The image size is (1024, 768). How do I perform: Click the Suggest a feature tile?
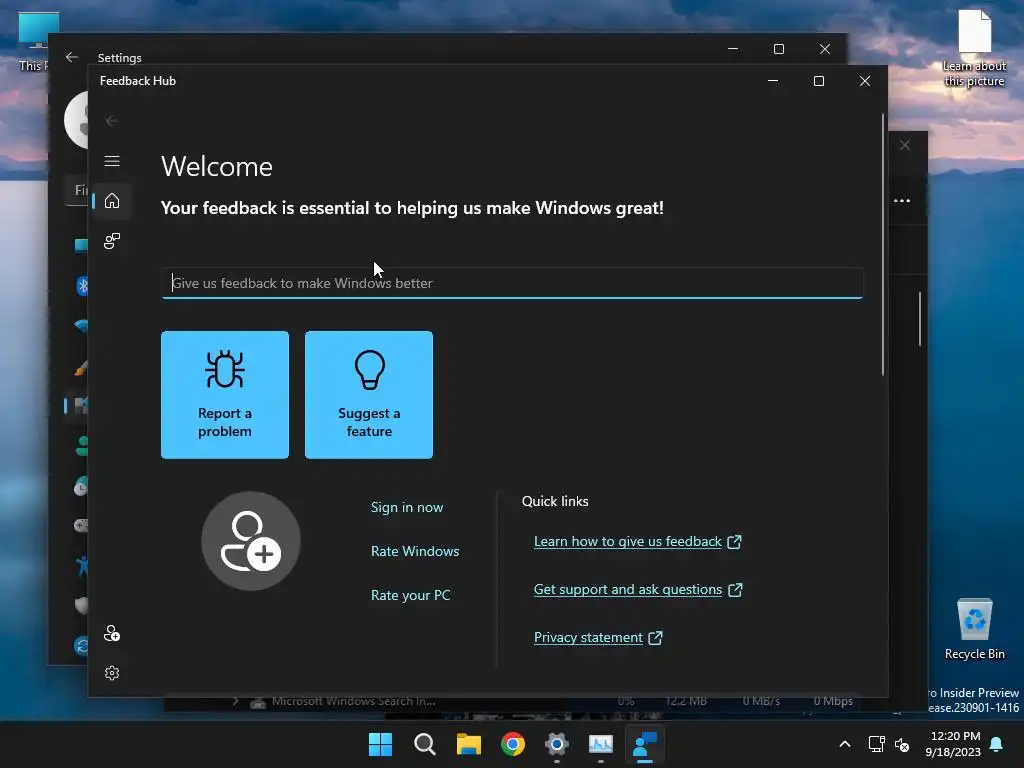tap(369, 394)
